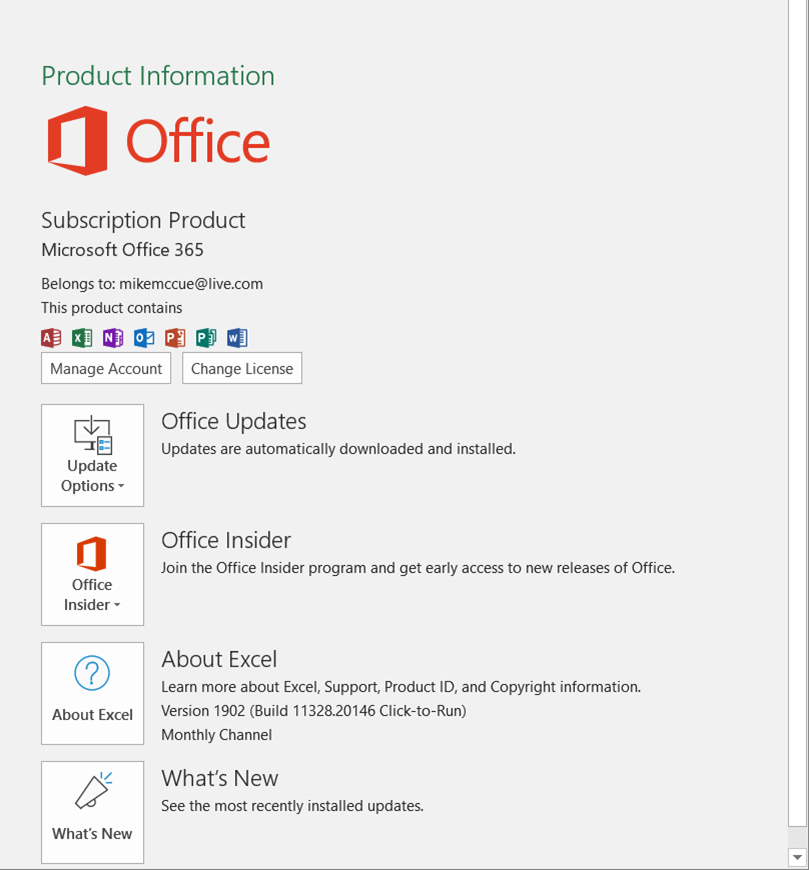The height and width of the screenshot is (870, 809).
Task: Click the scrollbar down arrow
Action: (x=797, y=857)
